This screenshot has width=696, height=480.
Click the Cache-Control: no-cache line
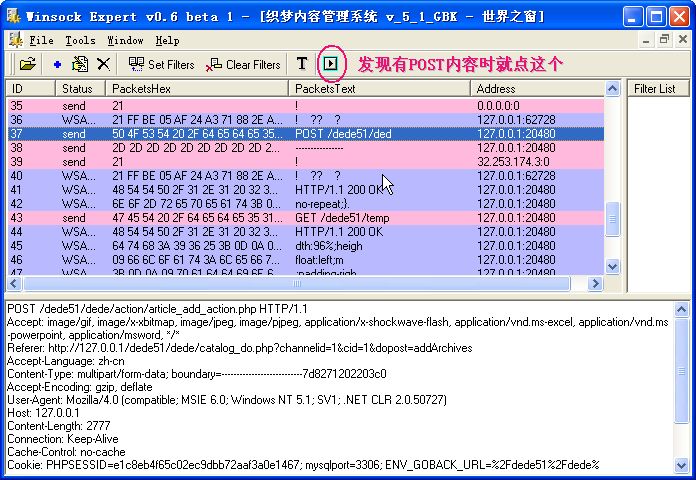pos(66,452)
